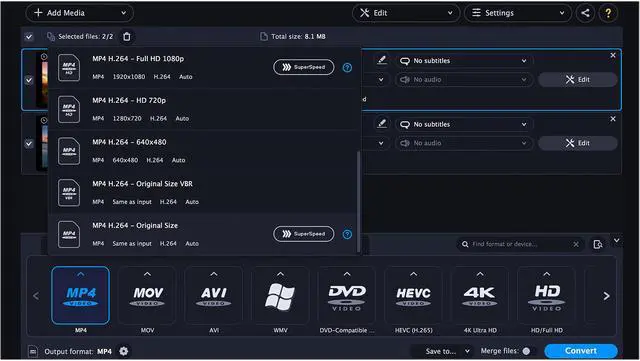Click the icon left of Output format
Viewport: 640px width, 361px height.
tap(33, 351)
